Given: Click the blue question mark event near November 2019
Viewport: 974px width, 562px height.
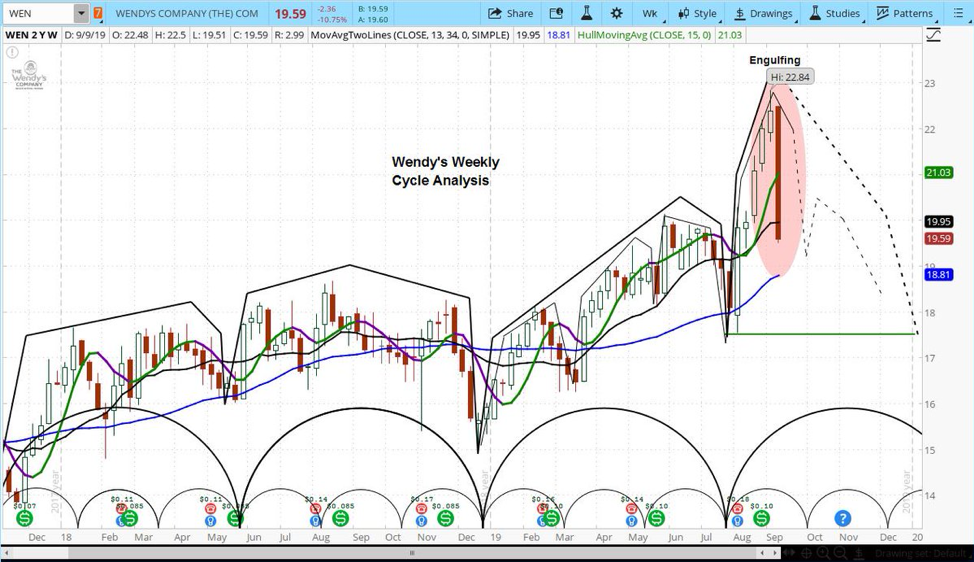Looking at the screenshot, I should tap(842, 518).
